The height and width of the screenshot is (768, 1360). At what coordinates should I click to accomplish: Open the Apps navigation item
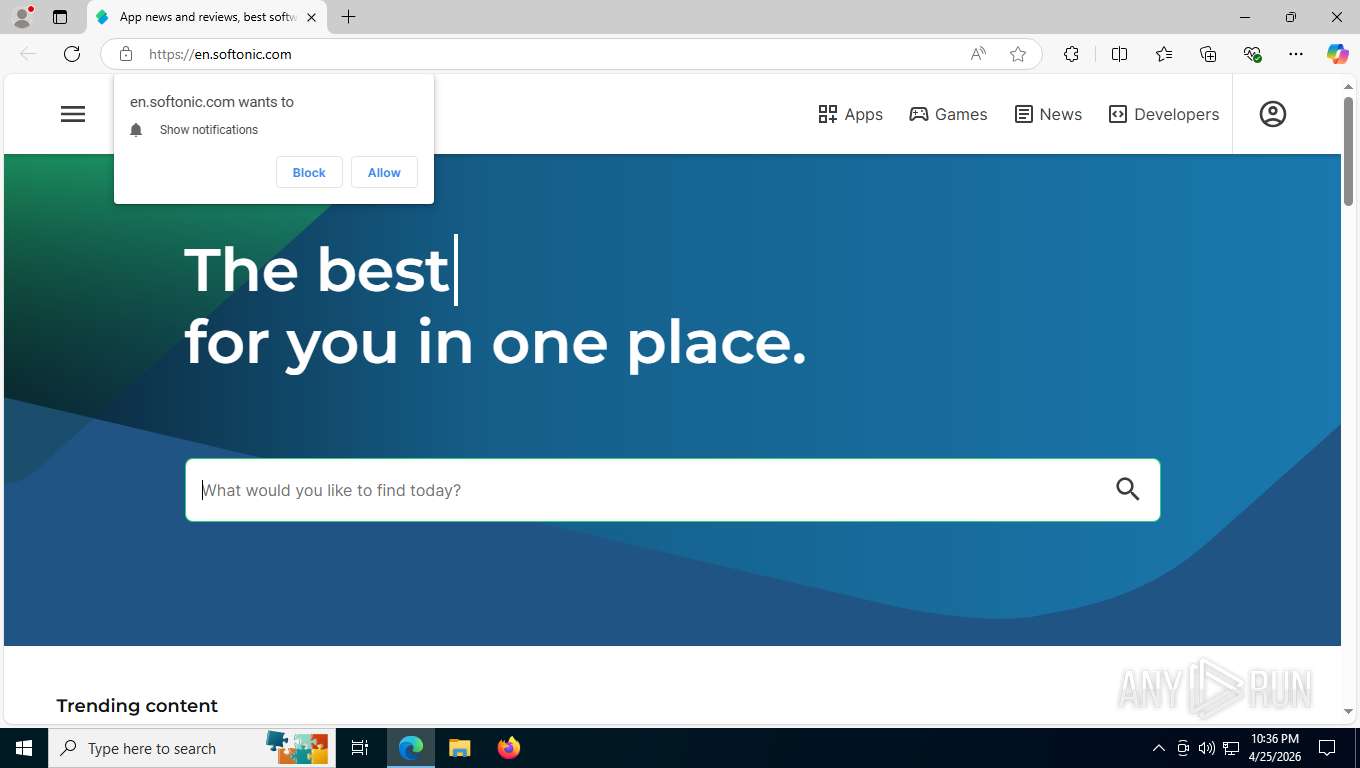[x=850, y=114]
